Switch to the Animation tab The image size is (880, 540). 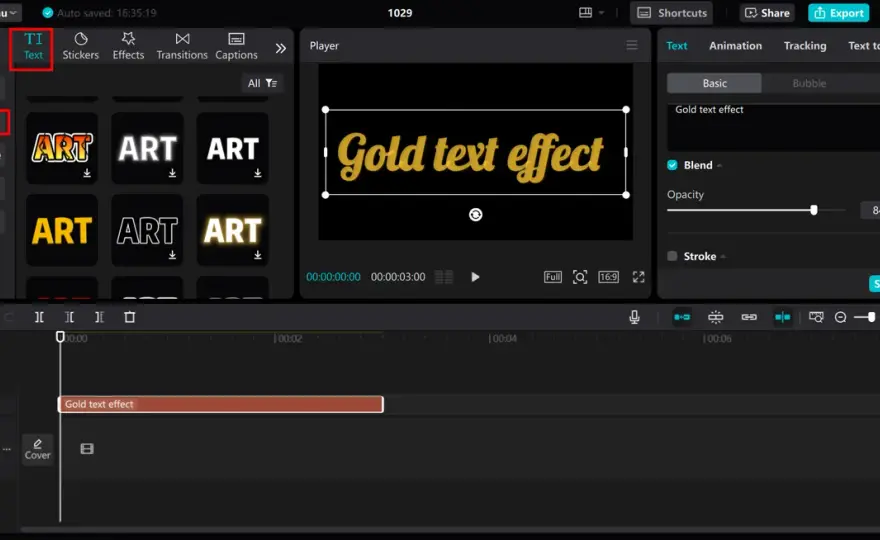coord(735,46)
